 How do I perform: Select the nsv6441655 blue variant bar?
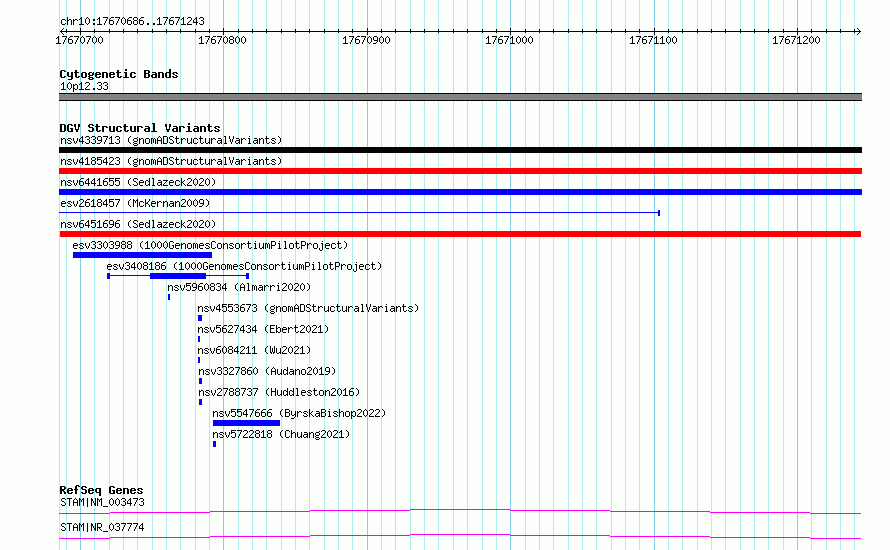pyautogui.click(x=460, y=192)
